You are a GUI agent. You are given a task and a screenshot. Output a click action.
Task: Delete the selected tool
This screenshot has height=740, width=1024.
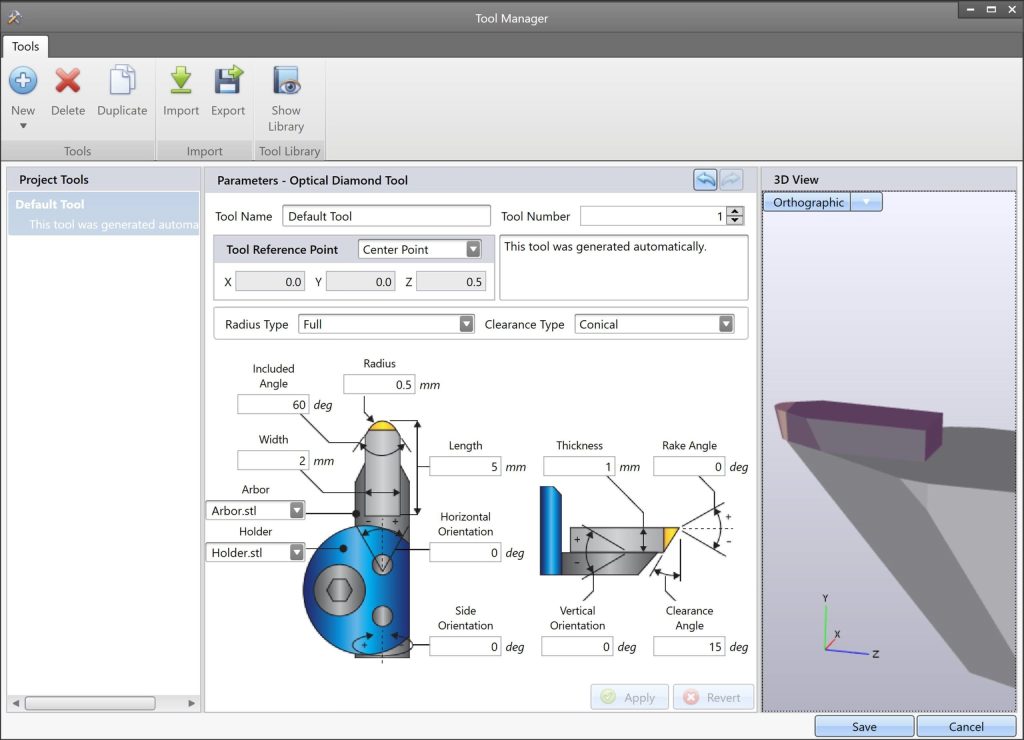click(68, 81)
